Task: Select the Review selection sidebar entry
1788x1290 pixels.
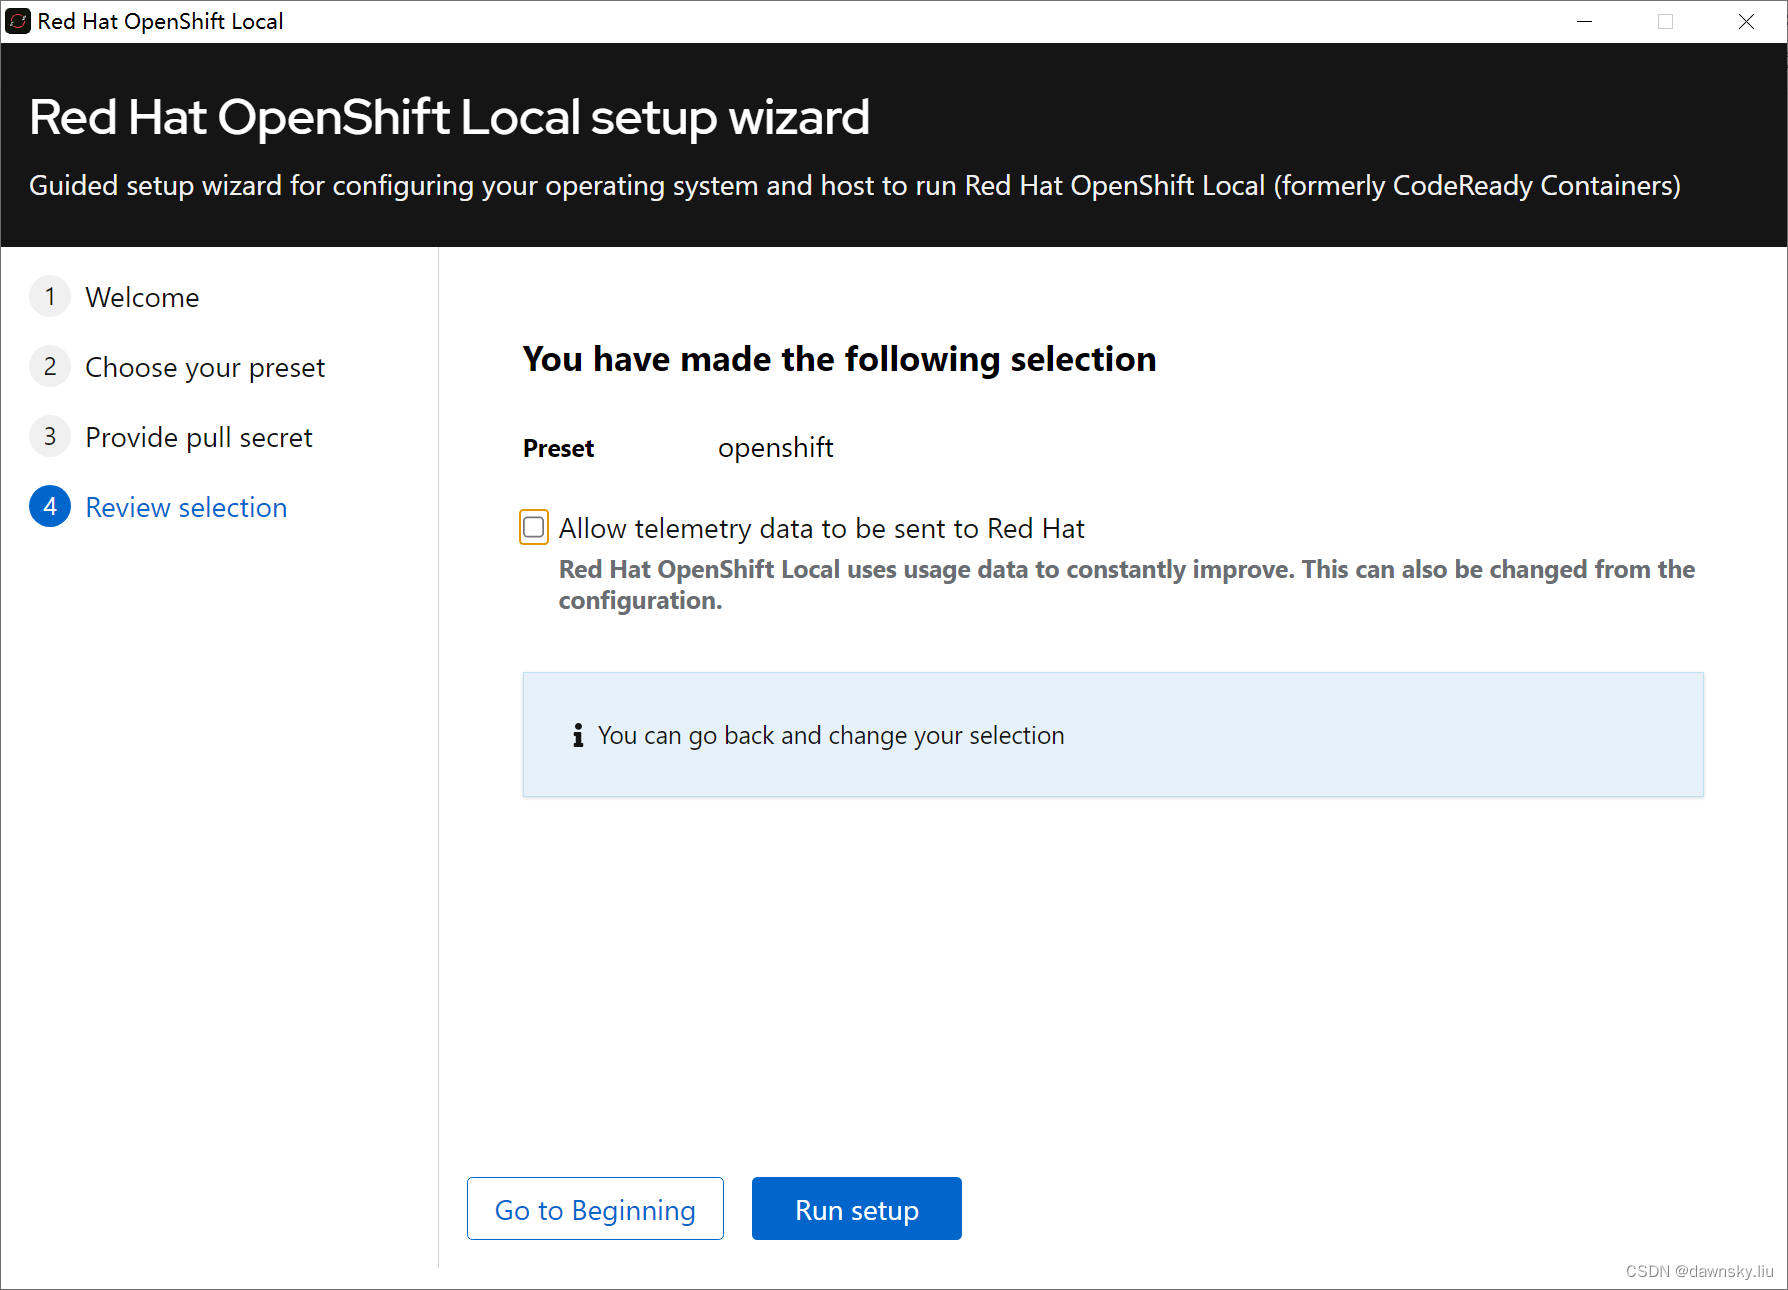Action: (186, 507)
